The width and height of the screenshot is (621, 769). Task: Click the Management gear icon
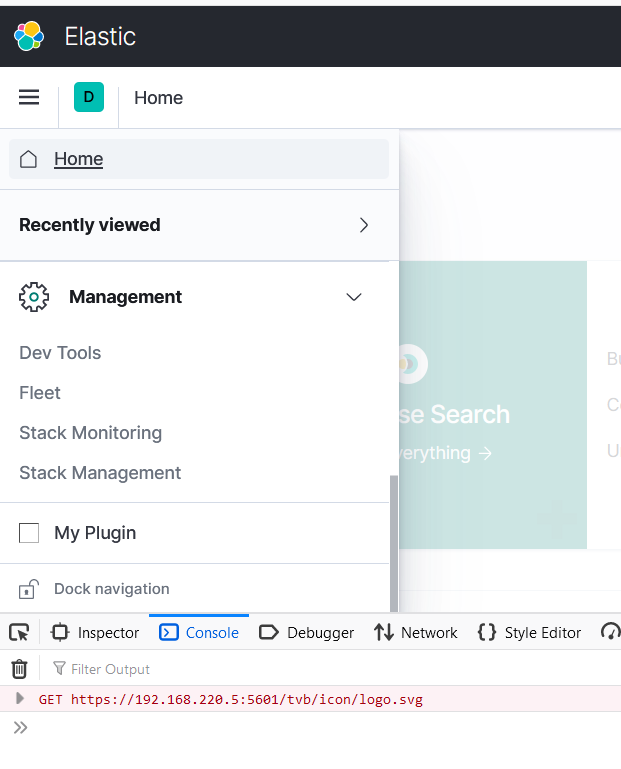(34, 297)
